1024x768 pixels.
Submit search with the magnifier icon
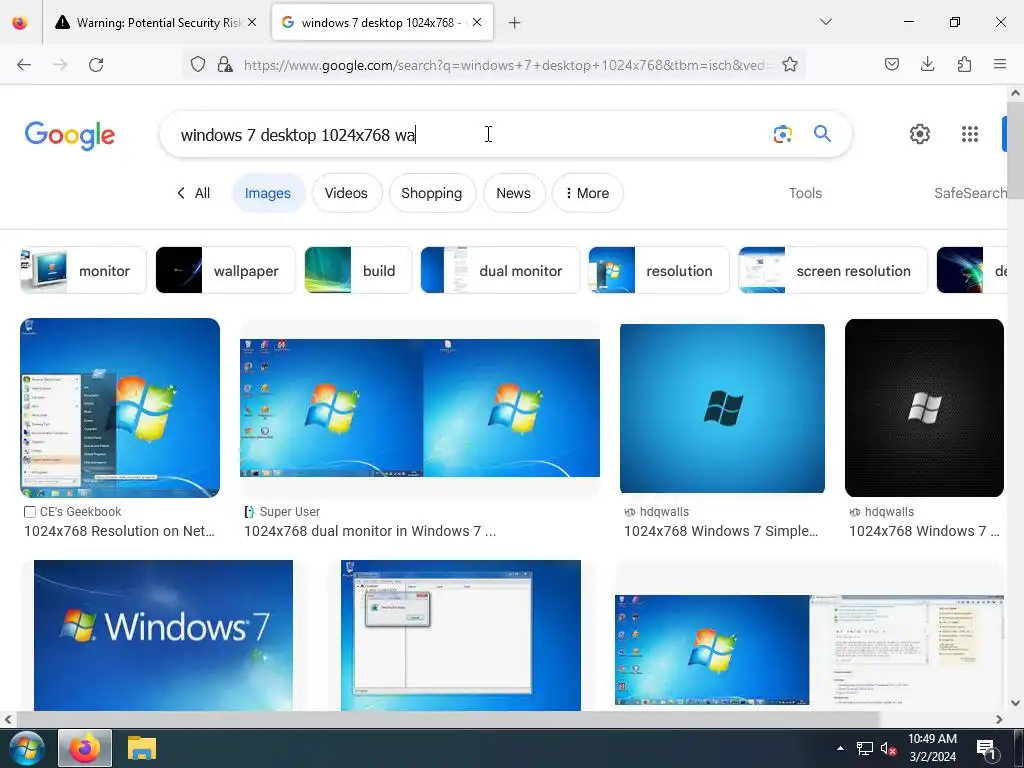coord(822,134)
